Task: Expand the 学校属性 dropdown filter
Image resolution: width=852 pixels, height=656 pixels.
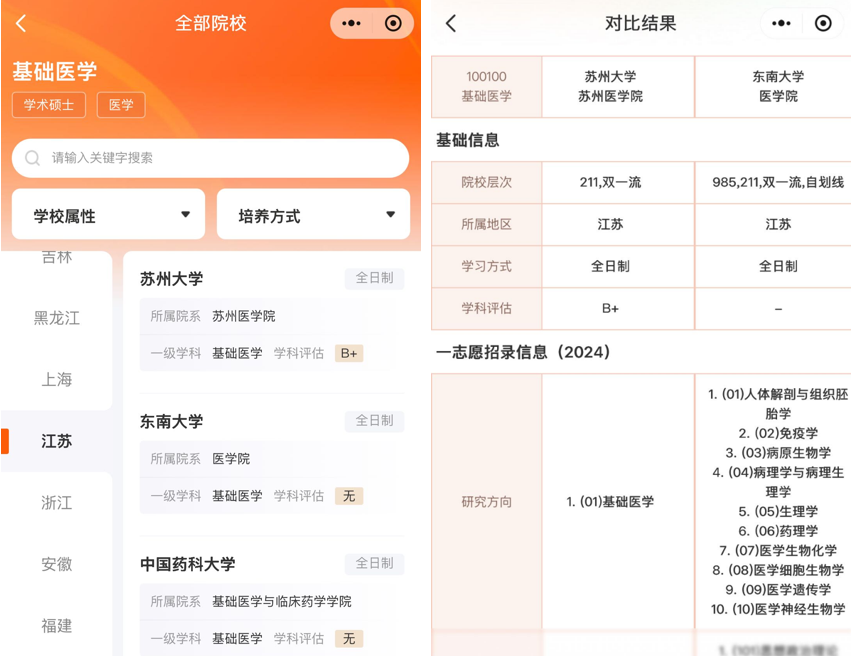Action: click(108, 215)
